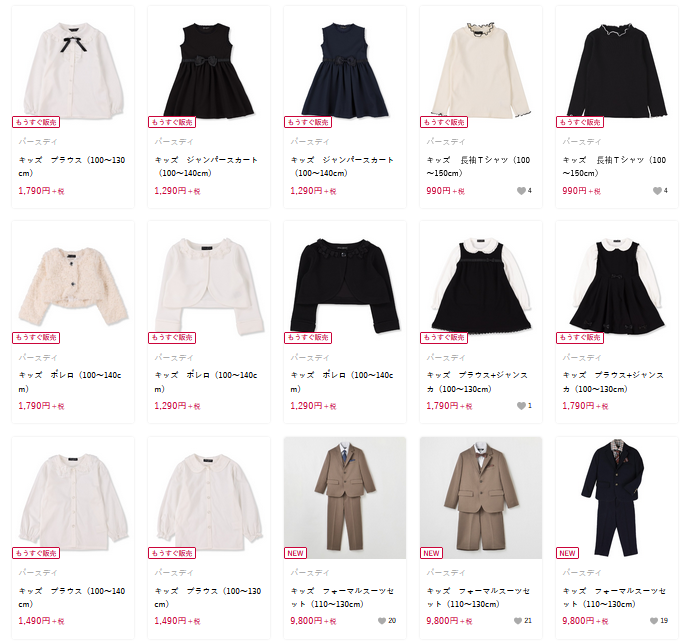Viewport: 687px width, 644px height.
Task: Favorite the brown long-pants formal suit with 20 likes
Action: pos(382,621)
